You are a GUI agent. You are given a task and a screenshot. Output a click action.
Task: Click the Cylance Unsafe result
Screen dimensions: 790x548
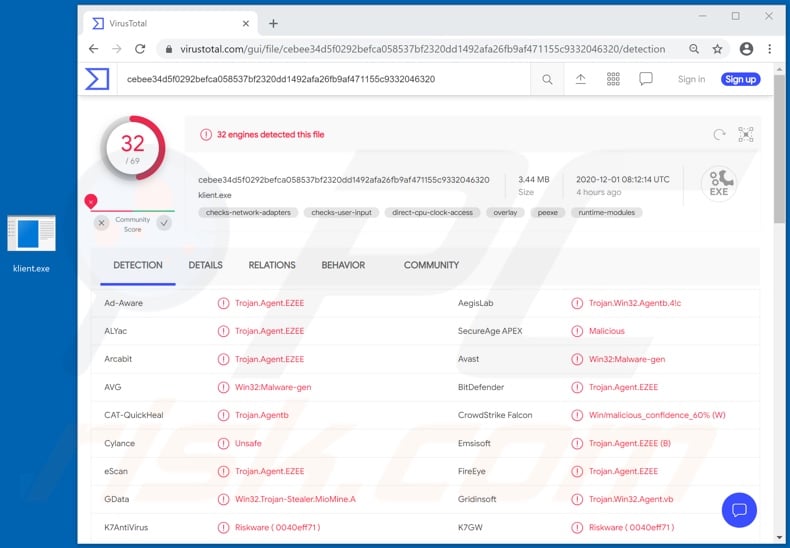tap(248, 444)
